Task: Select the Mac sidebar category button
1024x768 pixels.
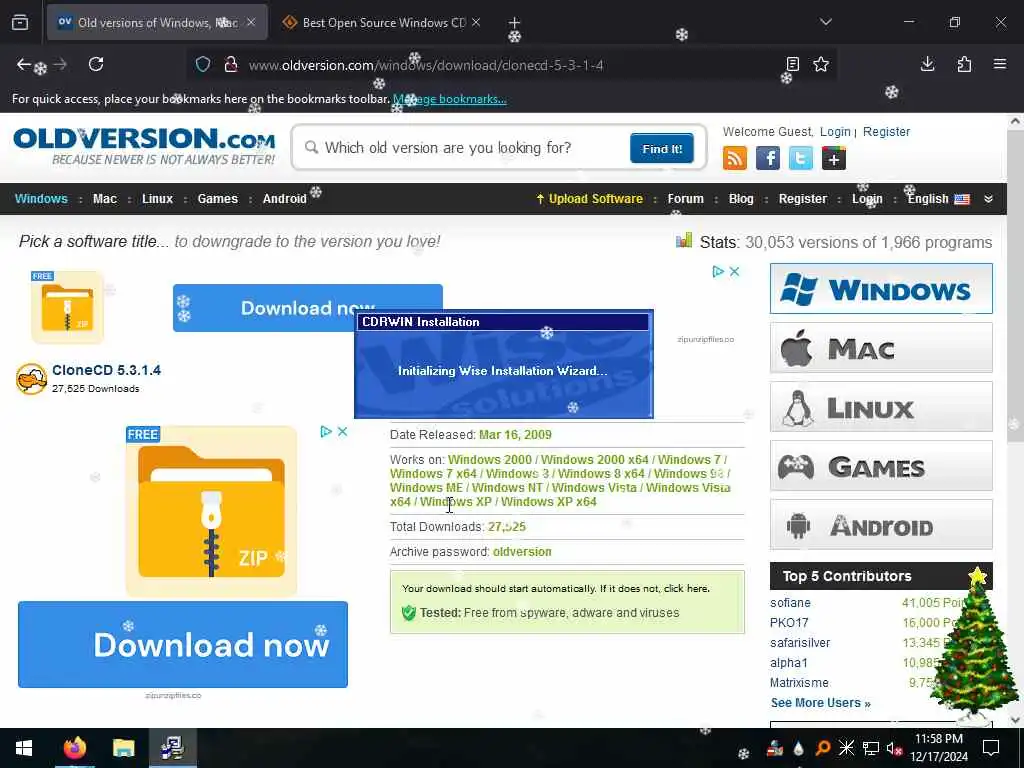Action: [881, 347]
